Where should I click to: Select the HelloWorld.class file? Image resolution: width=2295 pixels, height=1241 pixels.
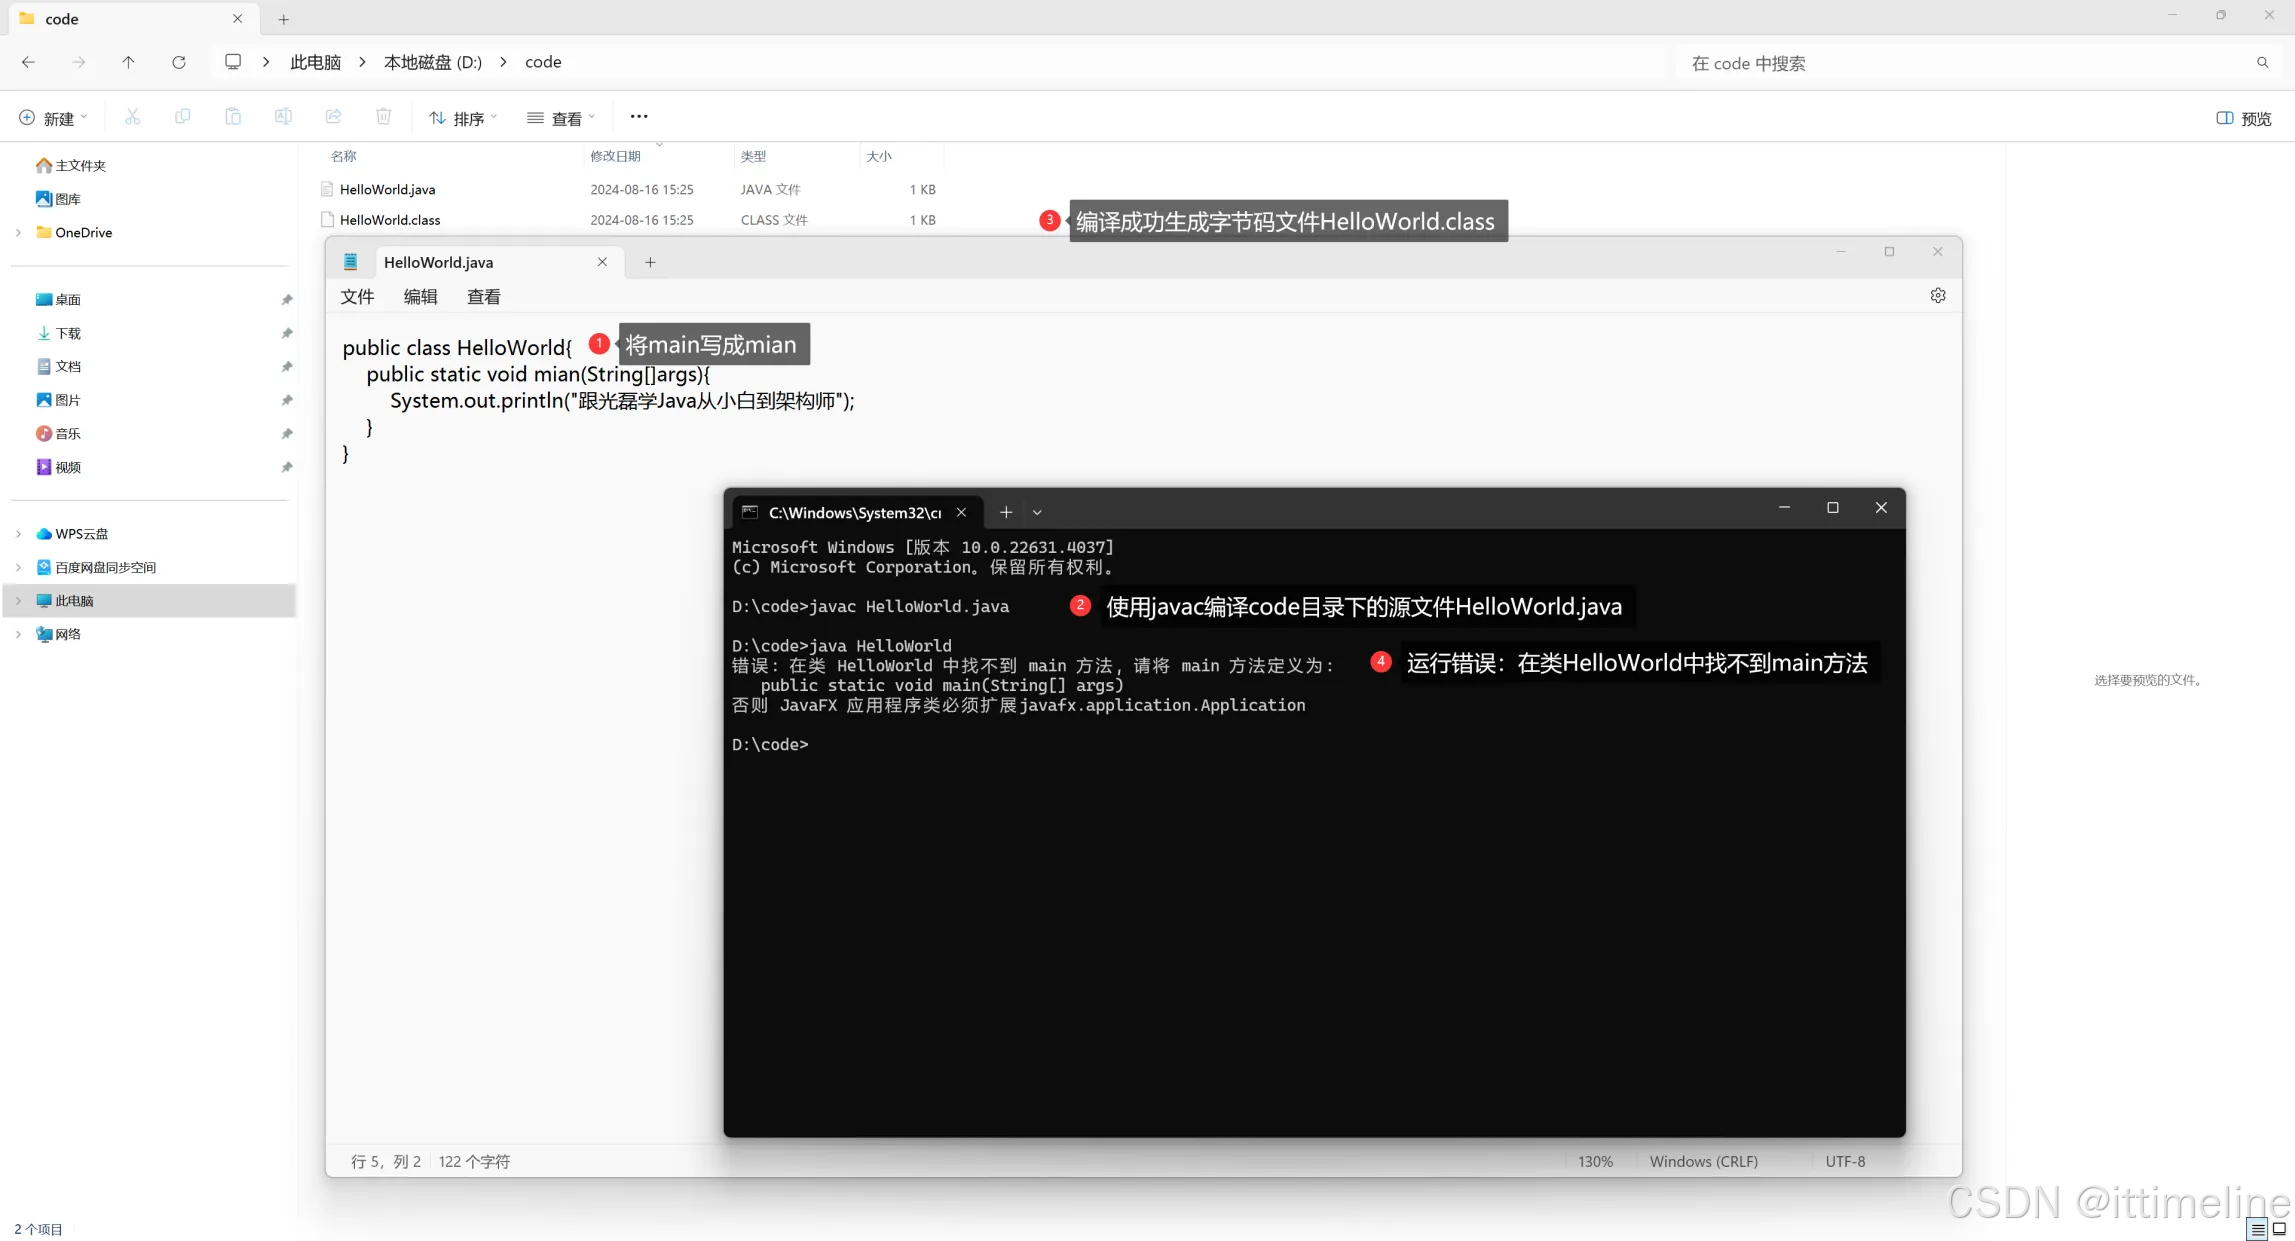390,220
